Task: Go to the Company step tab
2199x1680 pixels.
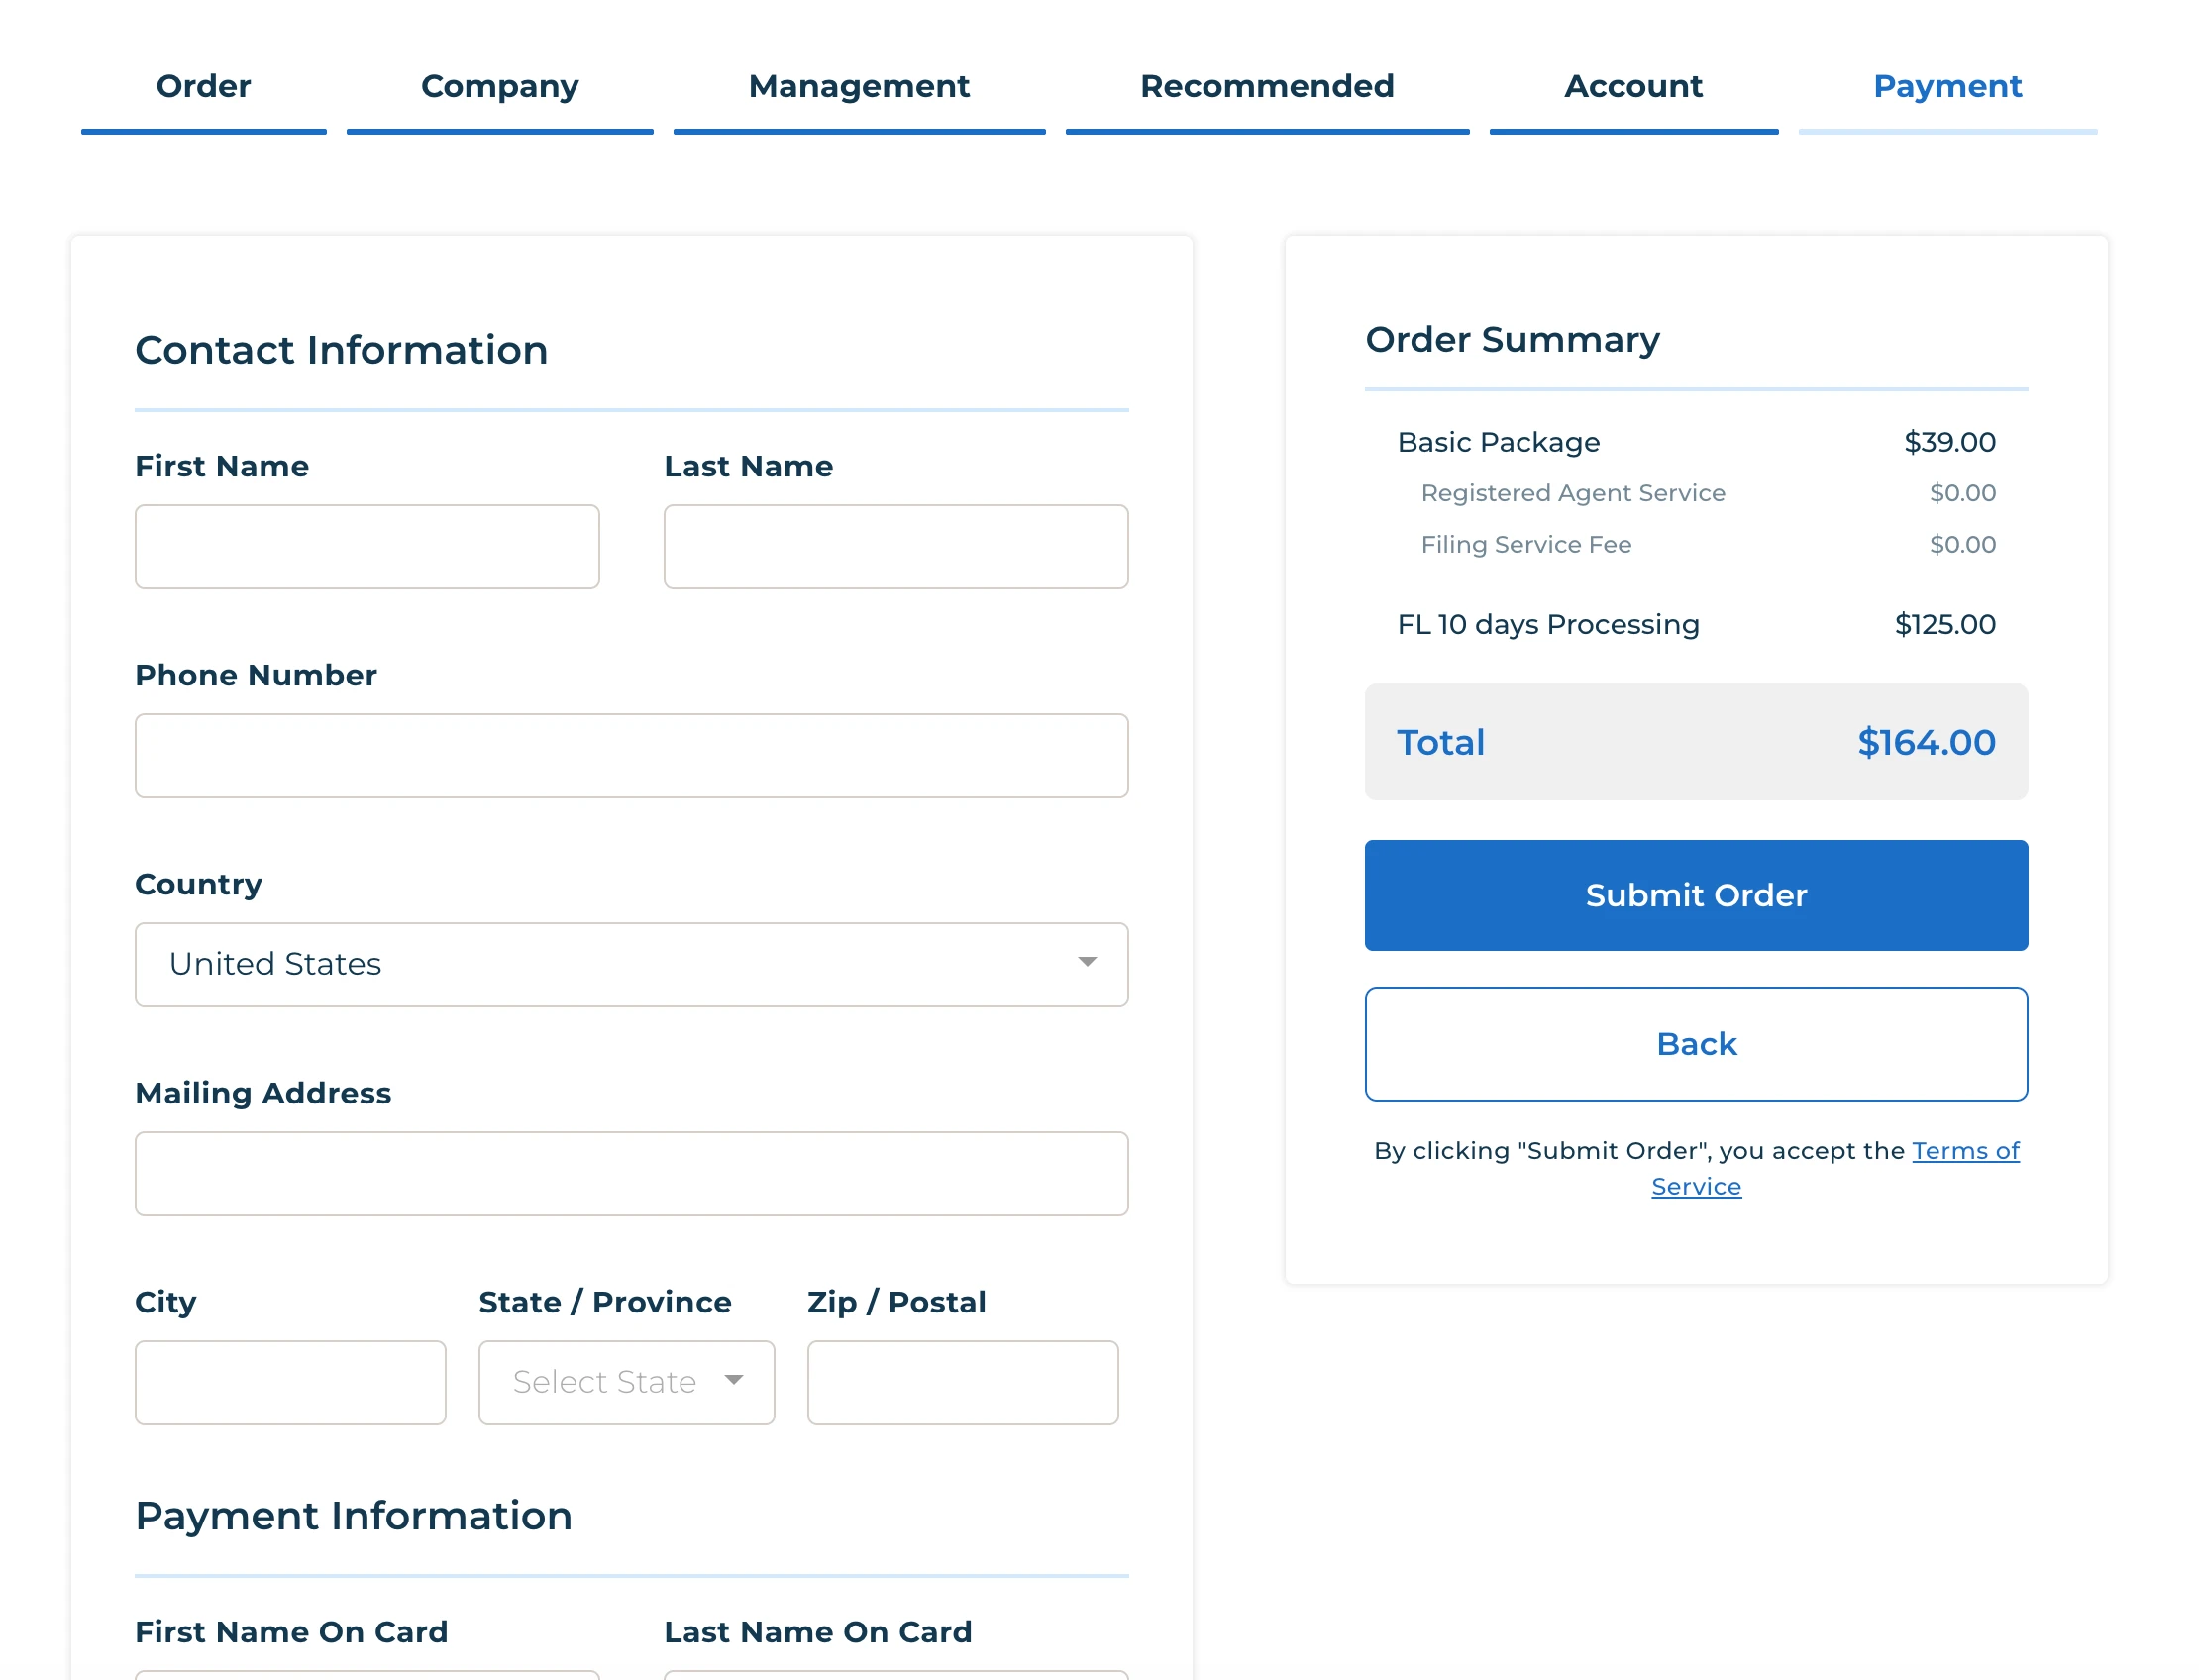Action: pyautogui.click(x=499, y=87)
